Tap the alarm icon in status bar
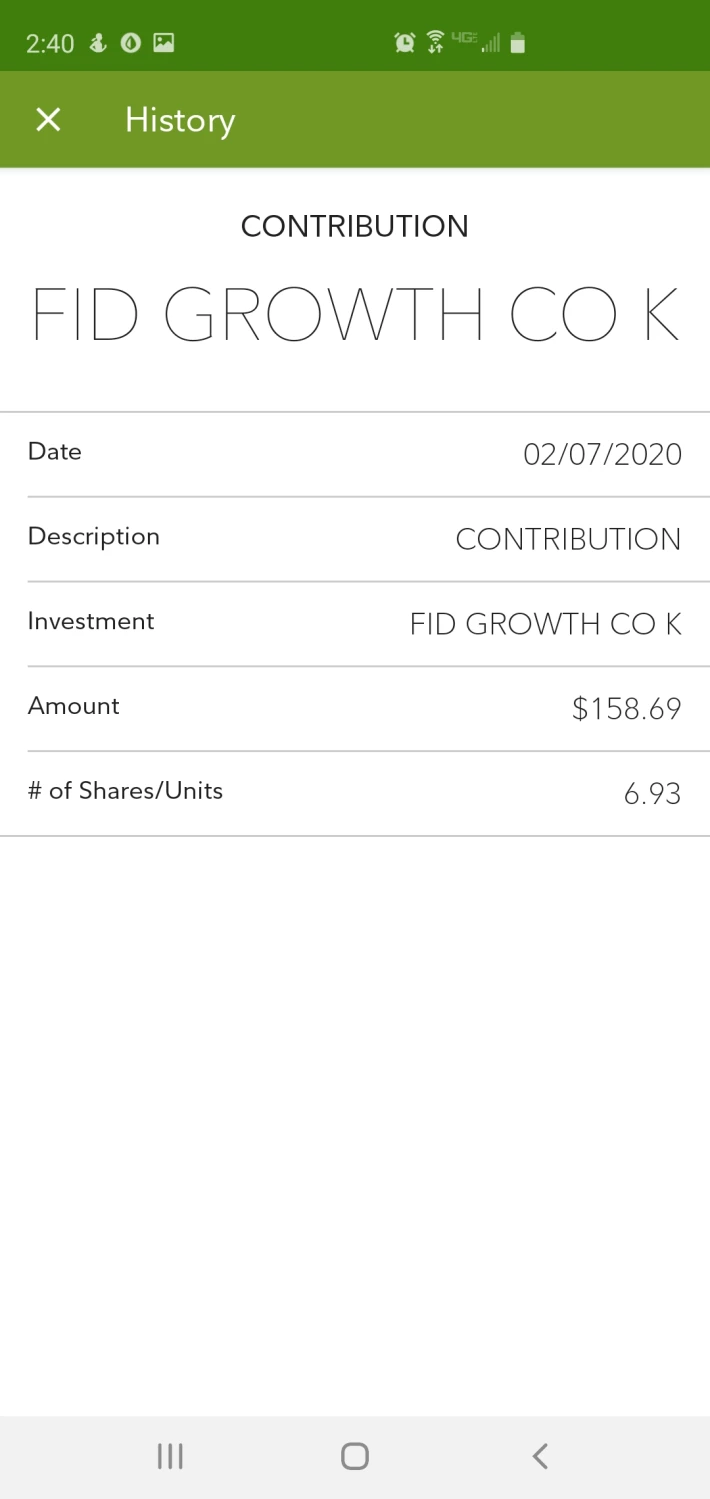The width and height of the screenshot is (710, 1499). pyautogui.click(x=405, y=42)
